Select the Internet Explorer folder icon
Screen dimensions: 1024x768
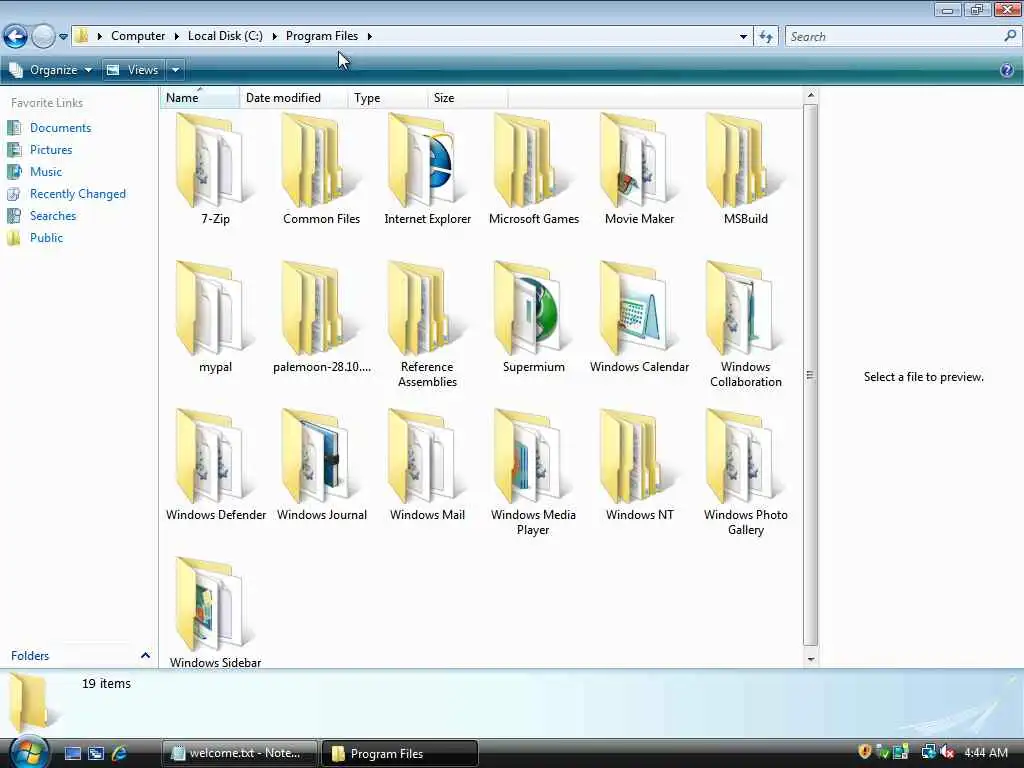427,161
